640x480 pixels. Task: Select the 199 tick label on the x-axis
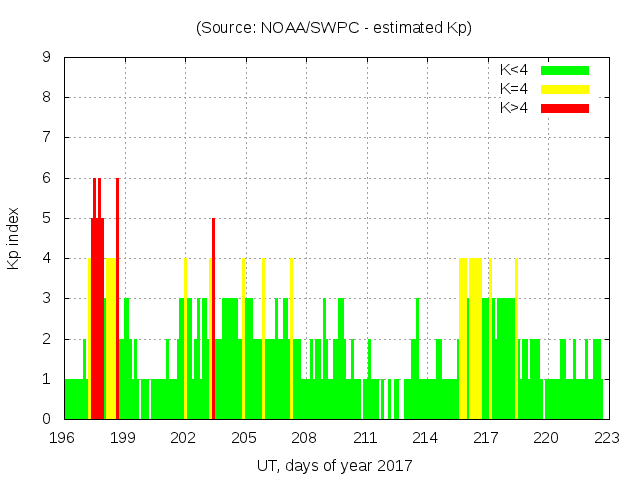[124, 438]
